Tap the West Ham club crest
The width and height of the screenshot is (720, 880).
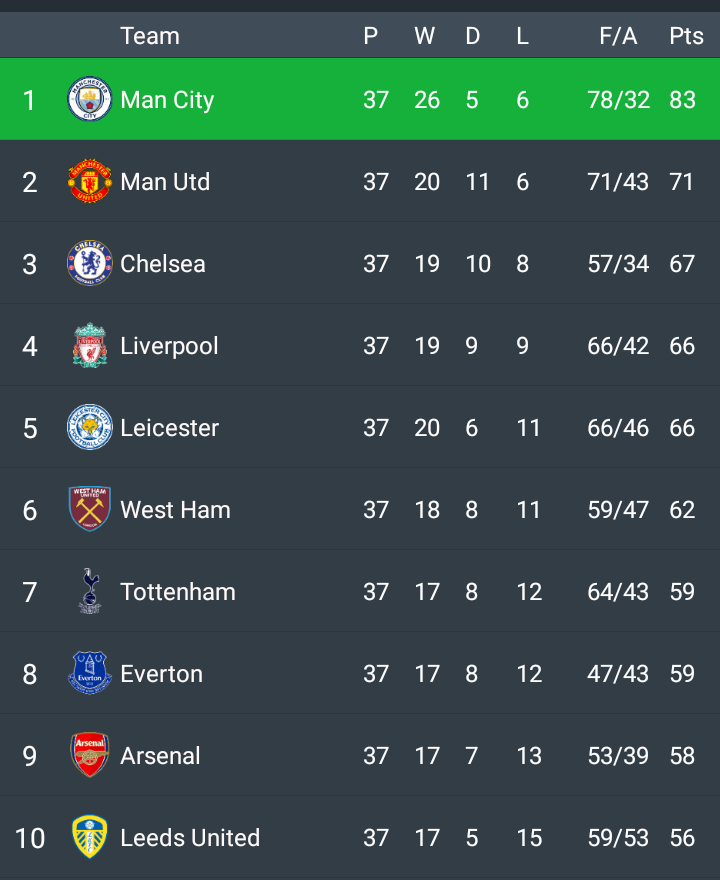pyautogui.click(x=90, y=510)
